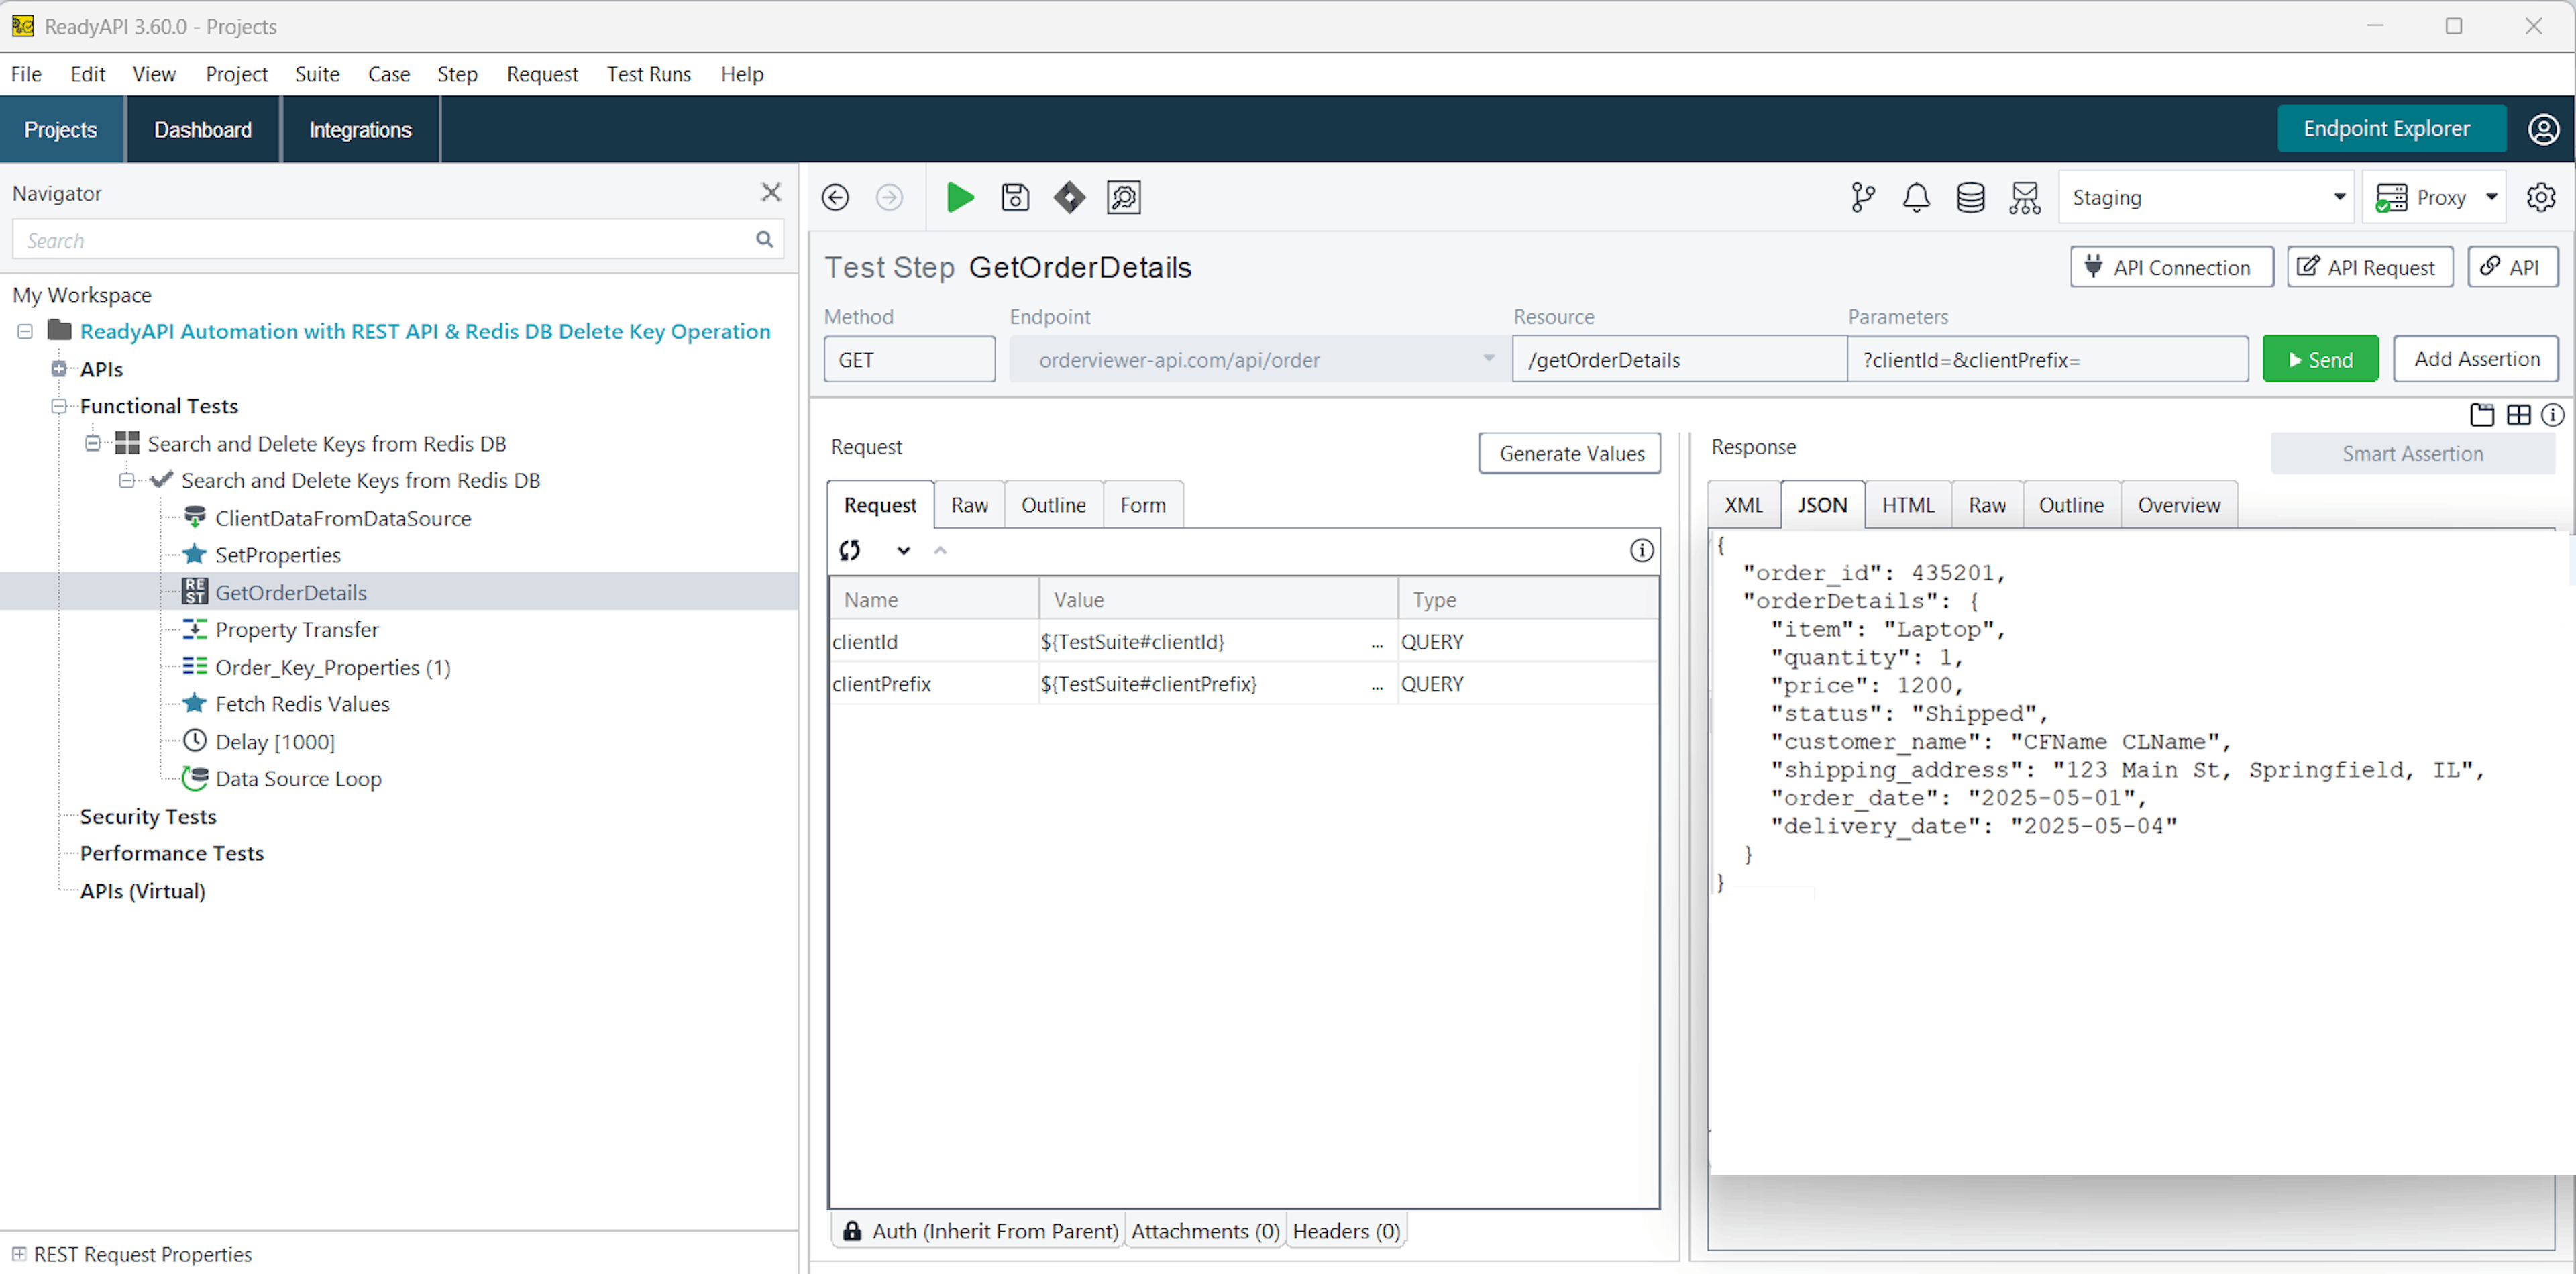Collapse the Functional Tests tree node

click(59, 406)
